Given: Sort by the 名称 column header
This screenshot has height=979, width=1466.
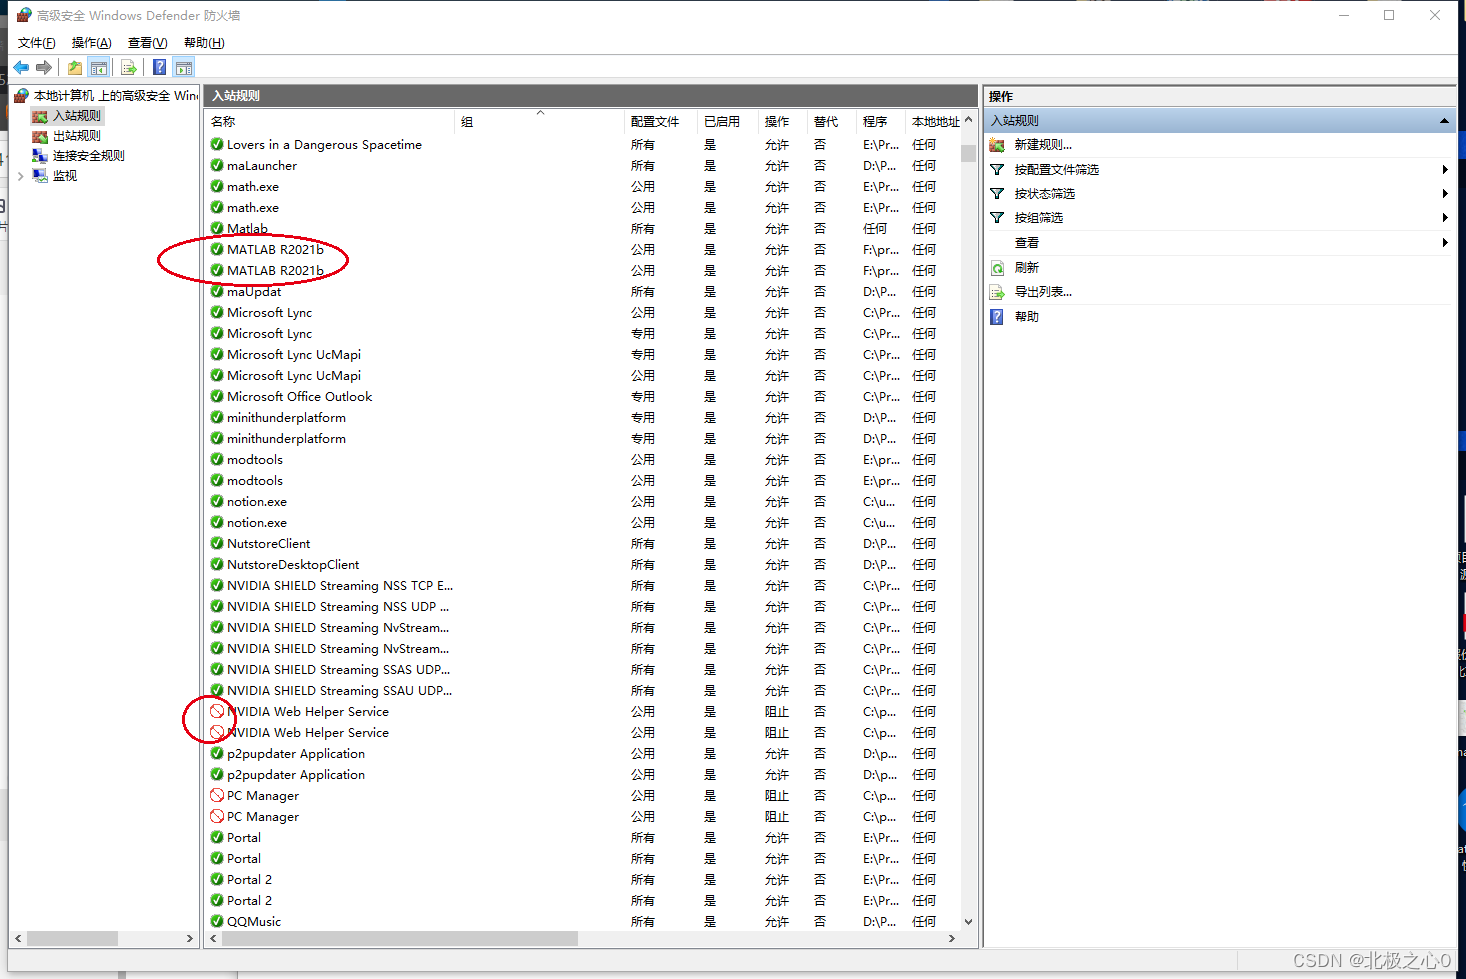Looking at the screenshot, I should [x=330, y=122].
